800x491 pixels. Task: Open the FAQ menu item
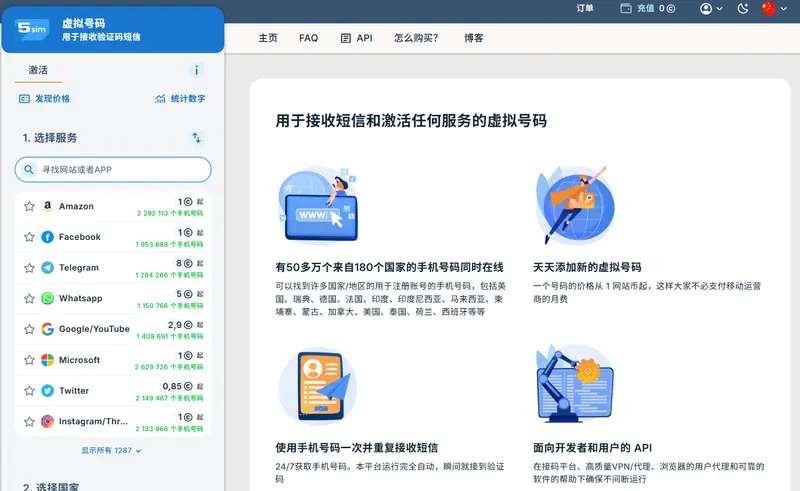coord(308,38)
